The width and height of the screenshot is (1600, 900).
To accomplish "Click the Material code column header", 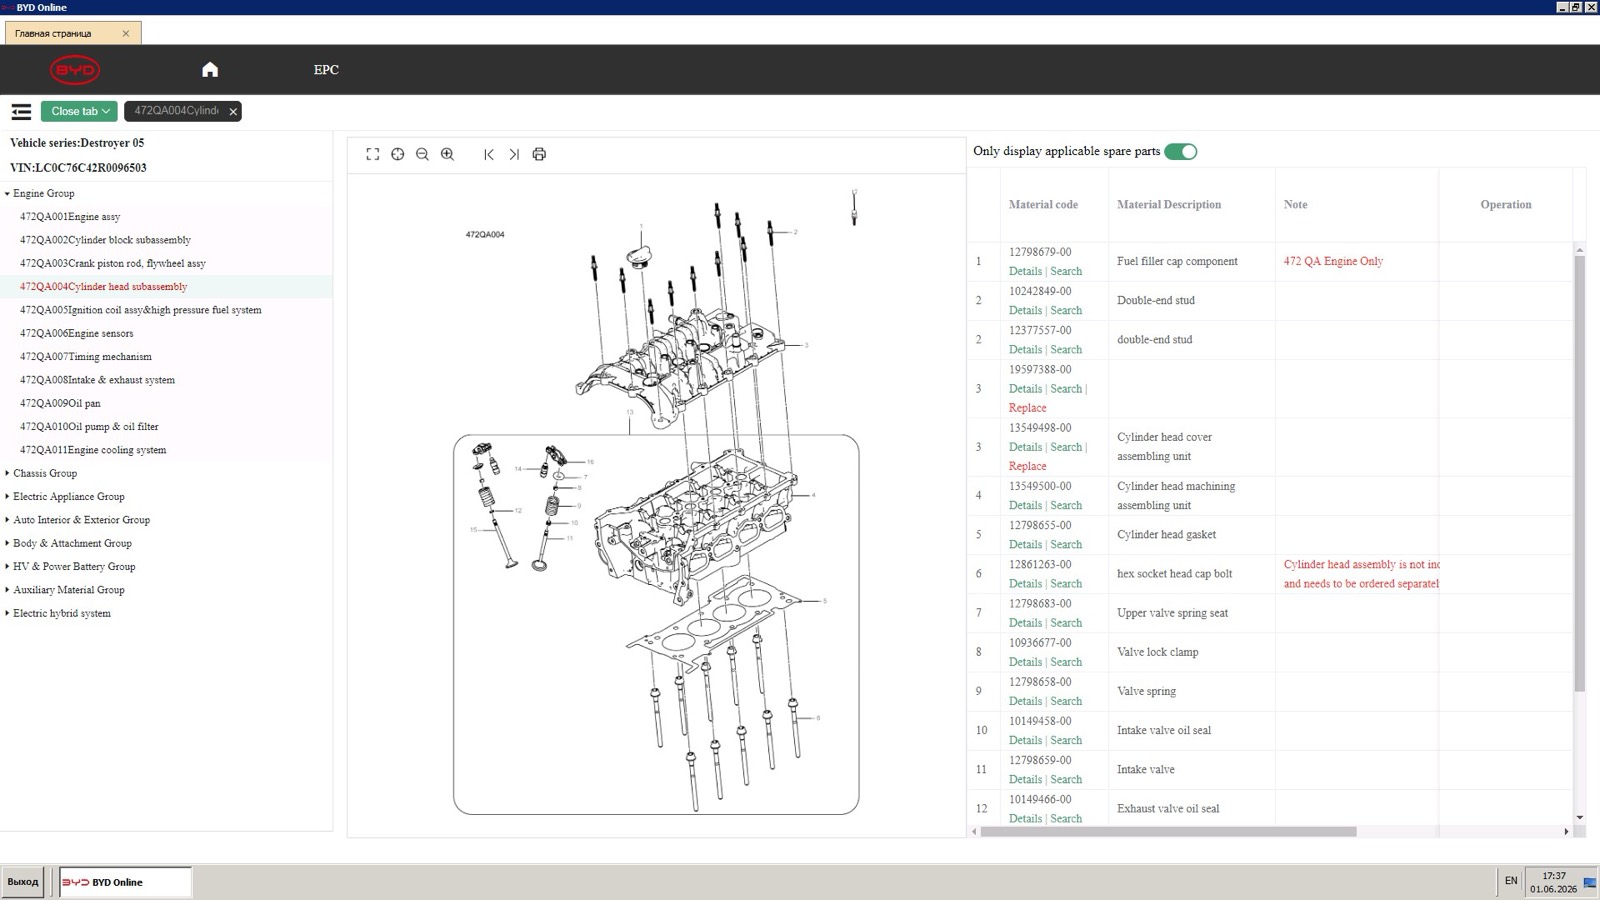I will 1043,204.
